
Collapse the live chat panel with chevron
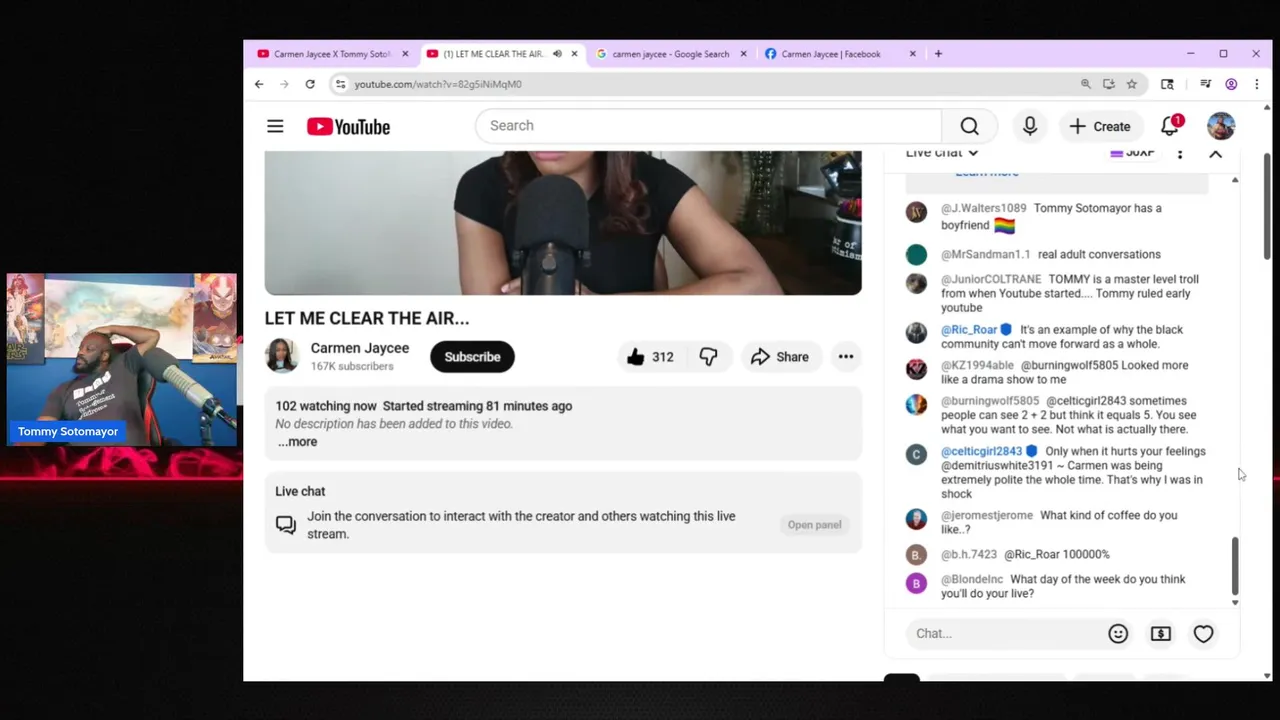point(1216,153)
